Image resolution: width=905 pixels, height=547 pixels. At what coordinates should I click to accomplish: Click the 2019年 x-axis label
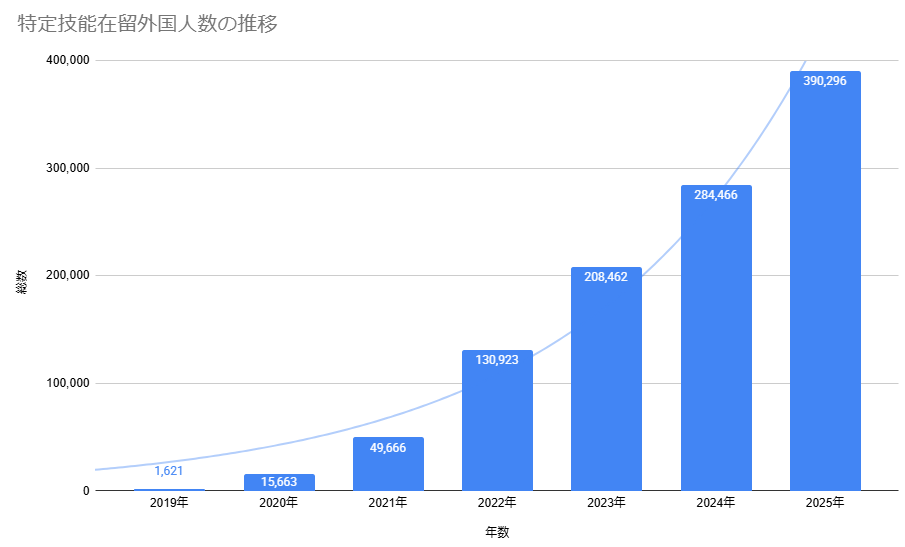tap(169, 503)
